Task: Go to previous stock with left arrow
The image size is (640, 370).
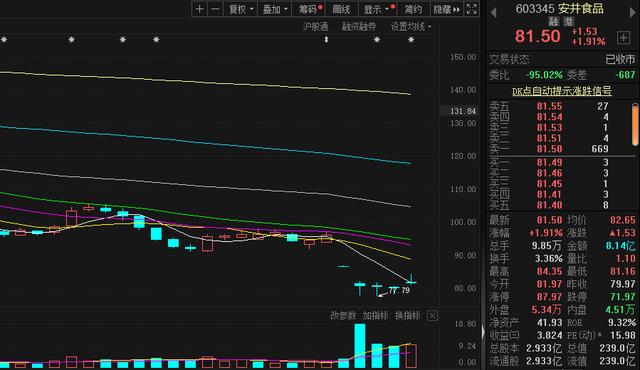Action: coord(493,13)
